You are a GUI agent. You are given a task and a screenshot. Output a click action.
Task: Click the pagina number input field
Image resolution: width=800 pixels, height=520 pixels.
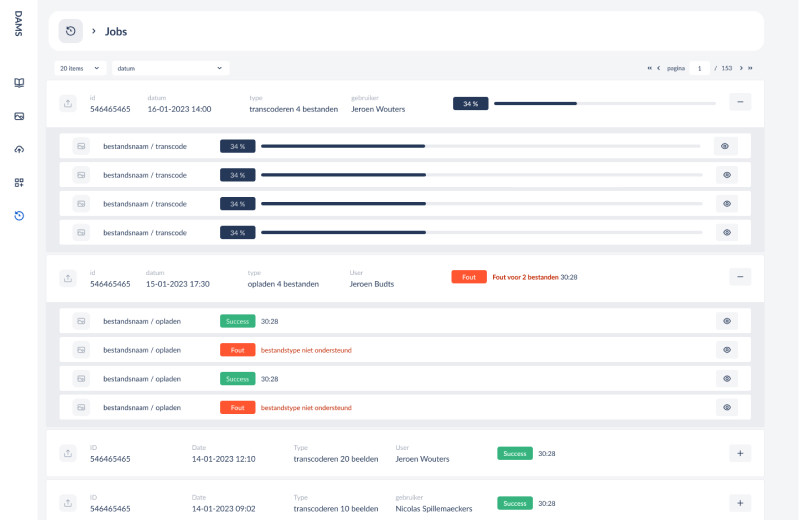coord(700,68)
